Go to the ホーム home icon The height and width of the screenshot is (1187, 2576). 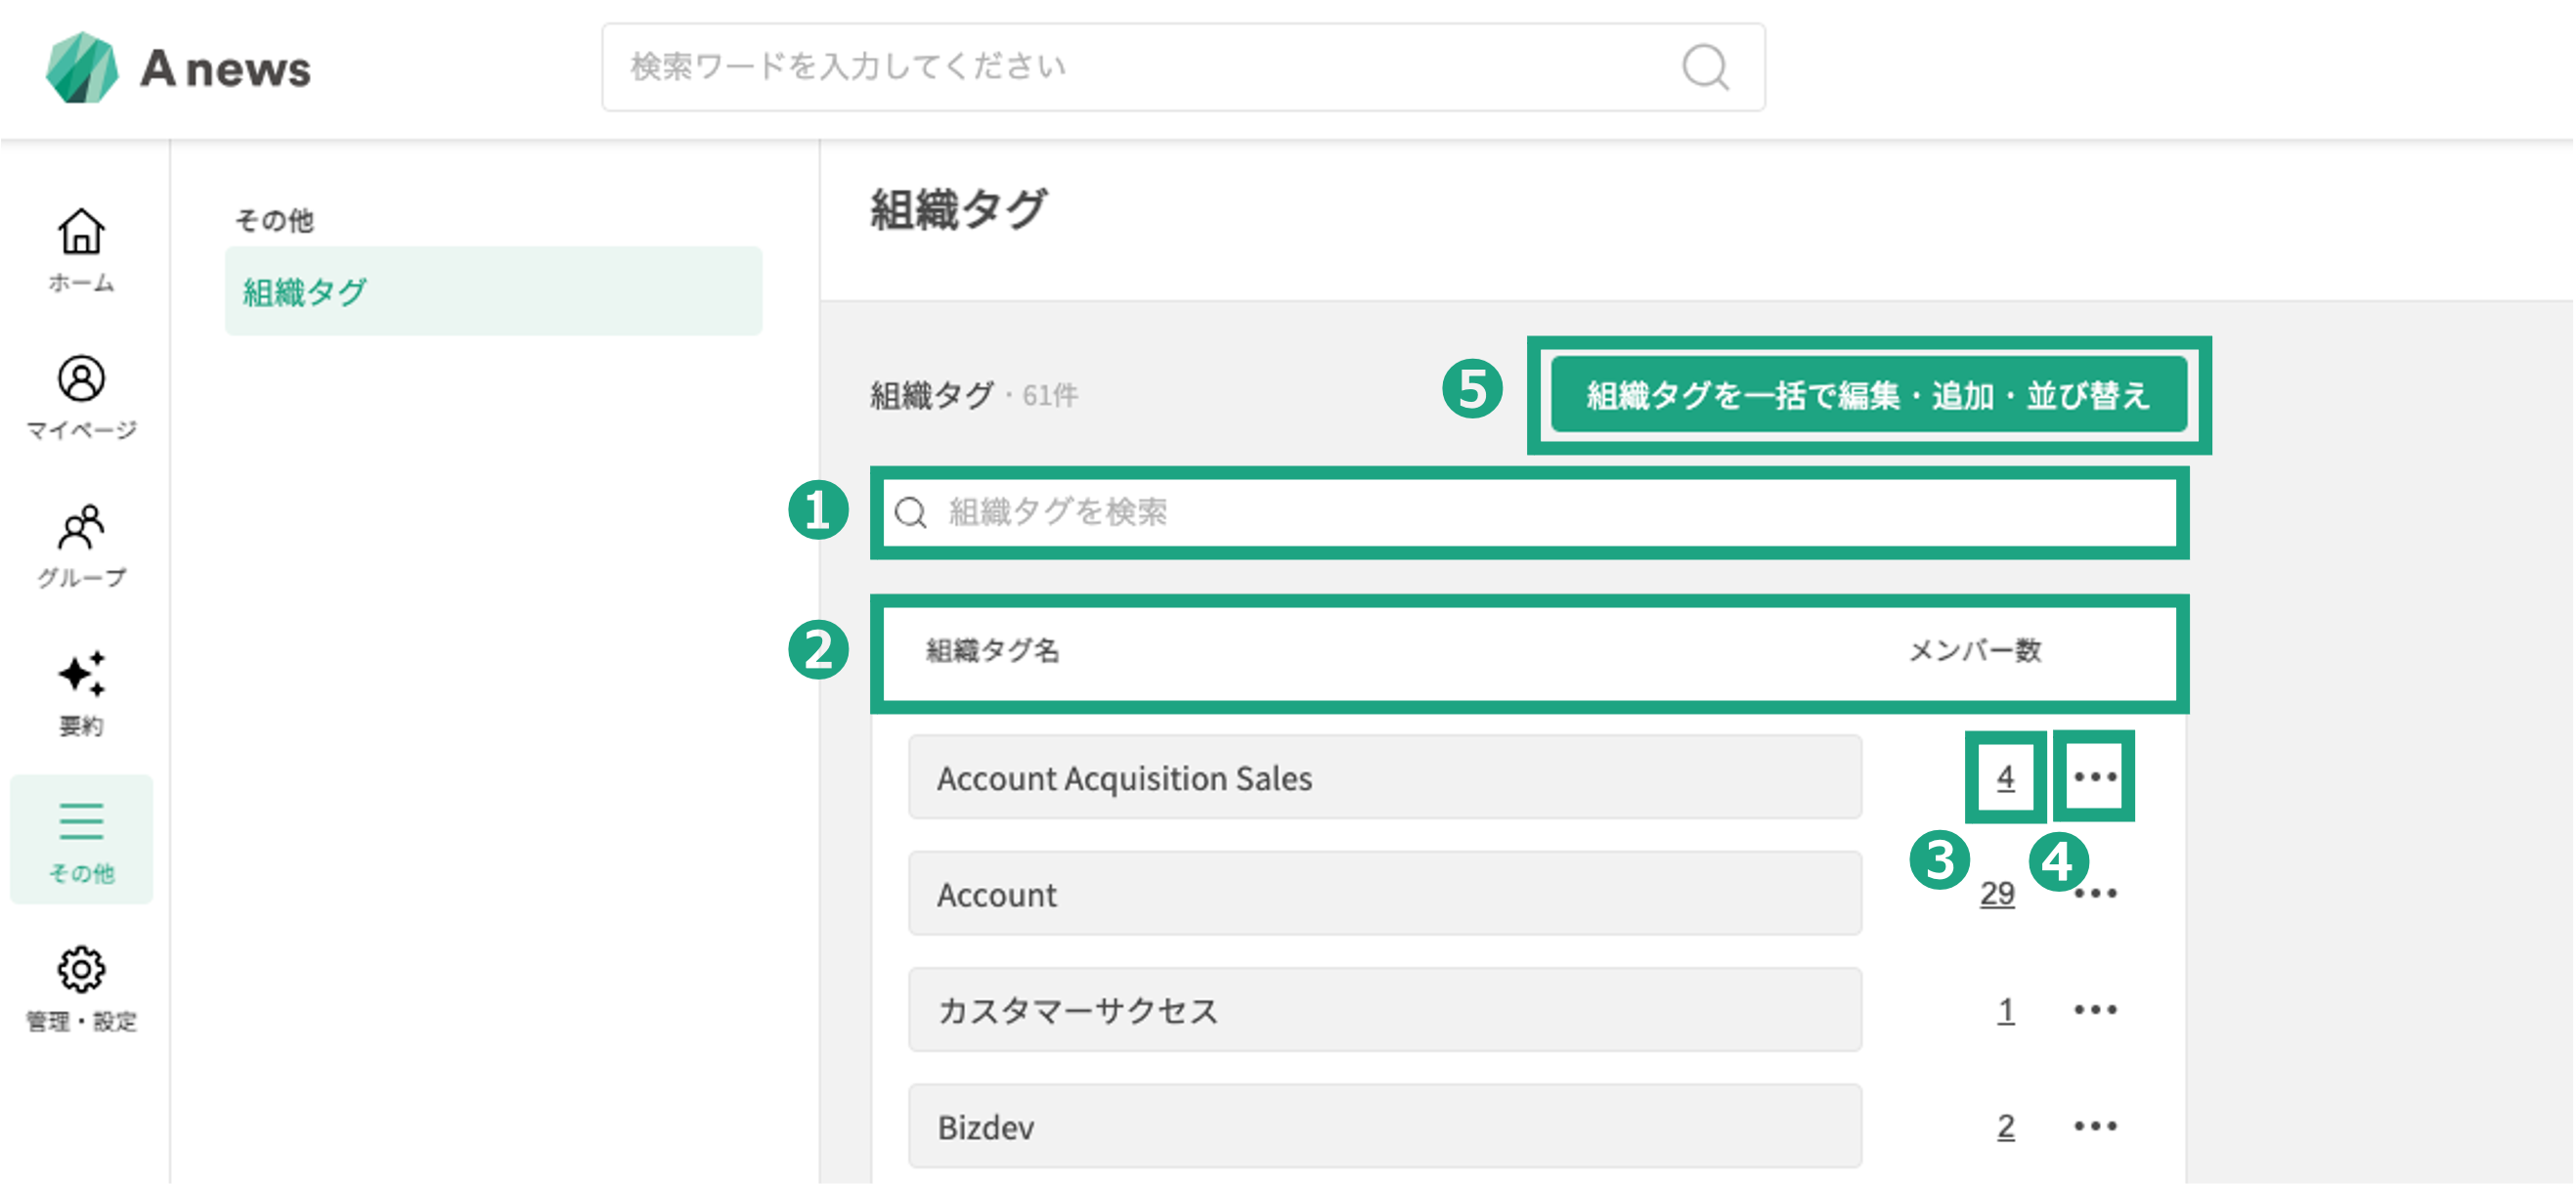coord(81,231)
